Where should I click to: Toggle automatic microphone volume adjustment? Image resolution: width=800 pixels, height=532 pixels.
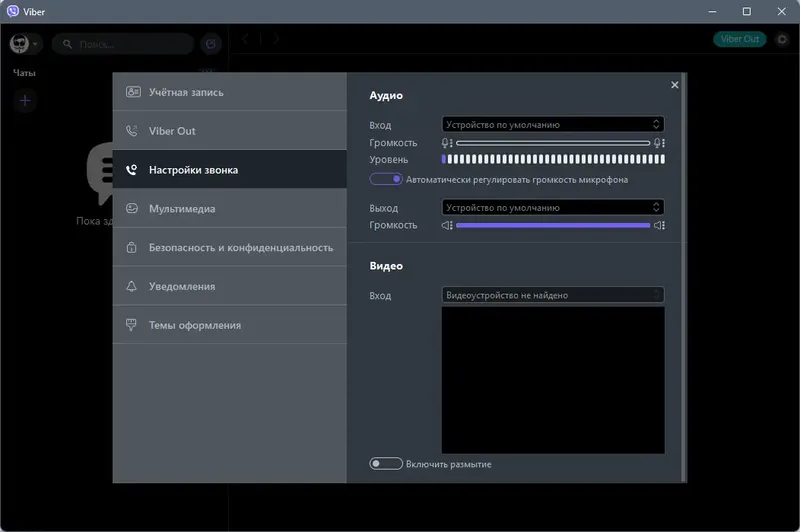tap(386, 179)
